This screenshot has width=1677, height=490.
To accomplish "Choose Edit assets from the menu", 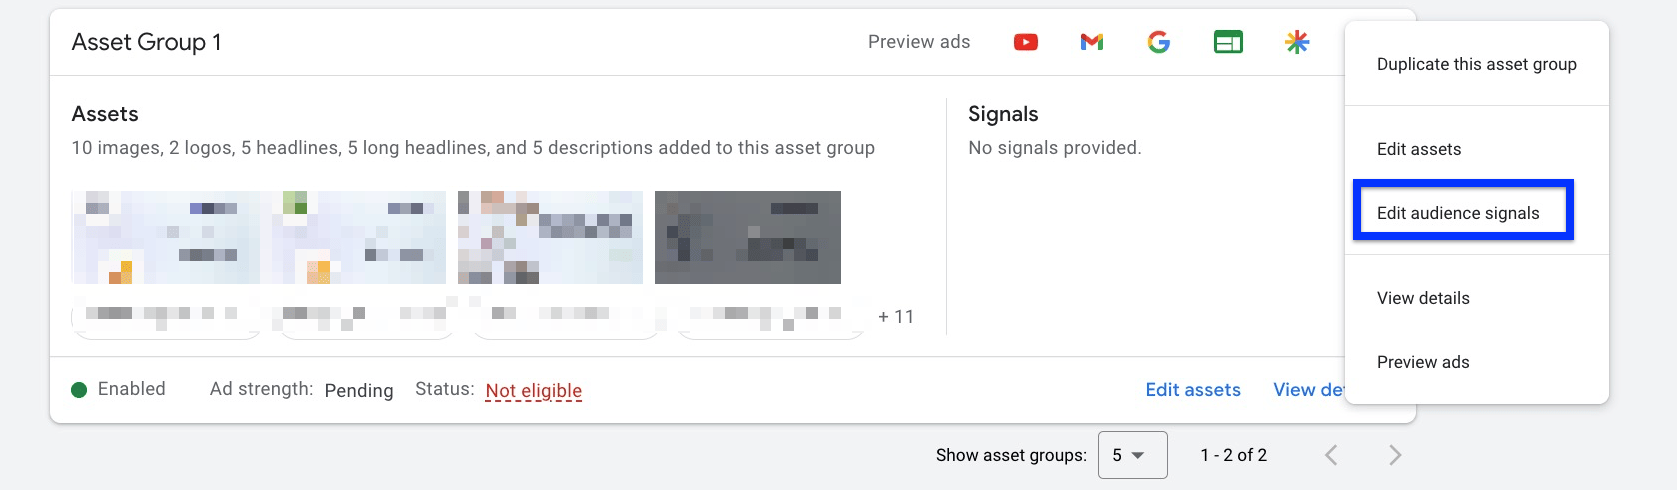I will click(1419, 149).
